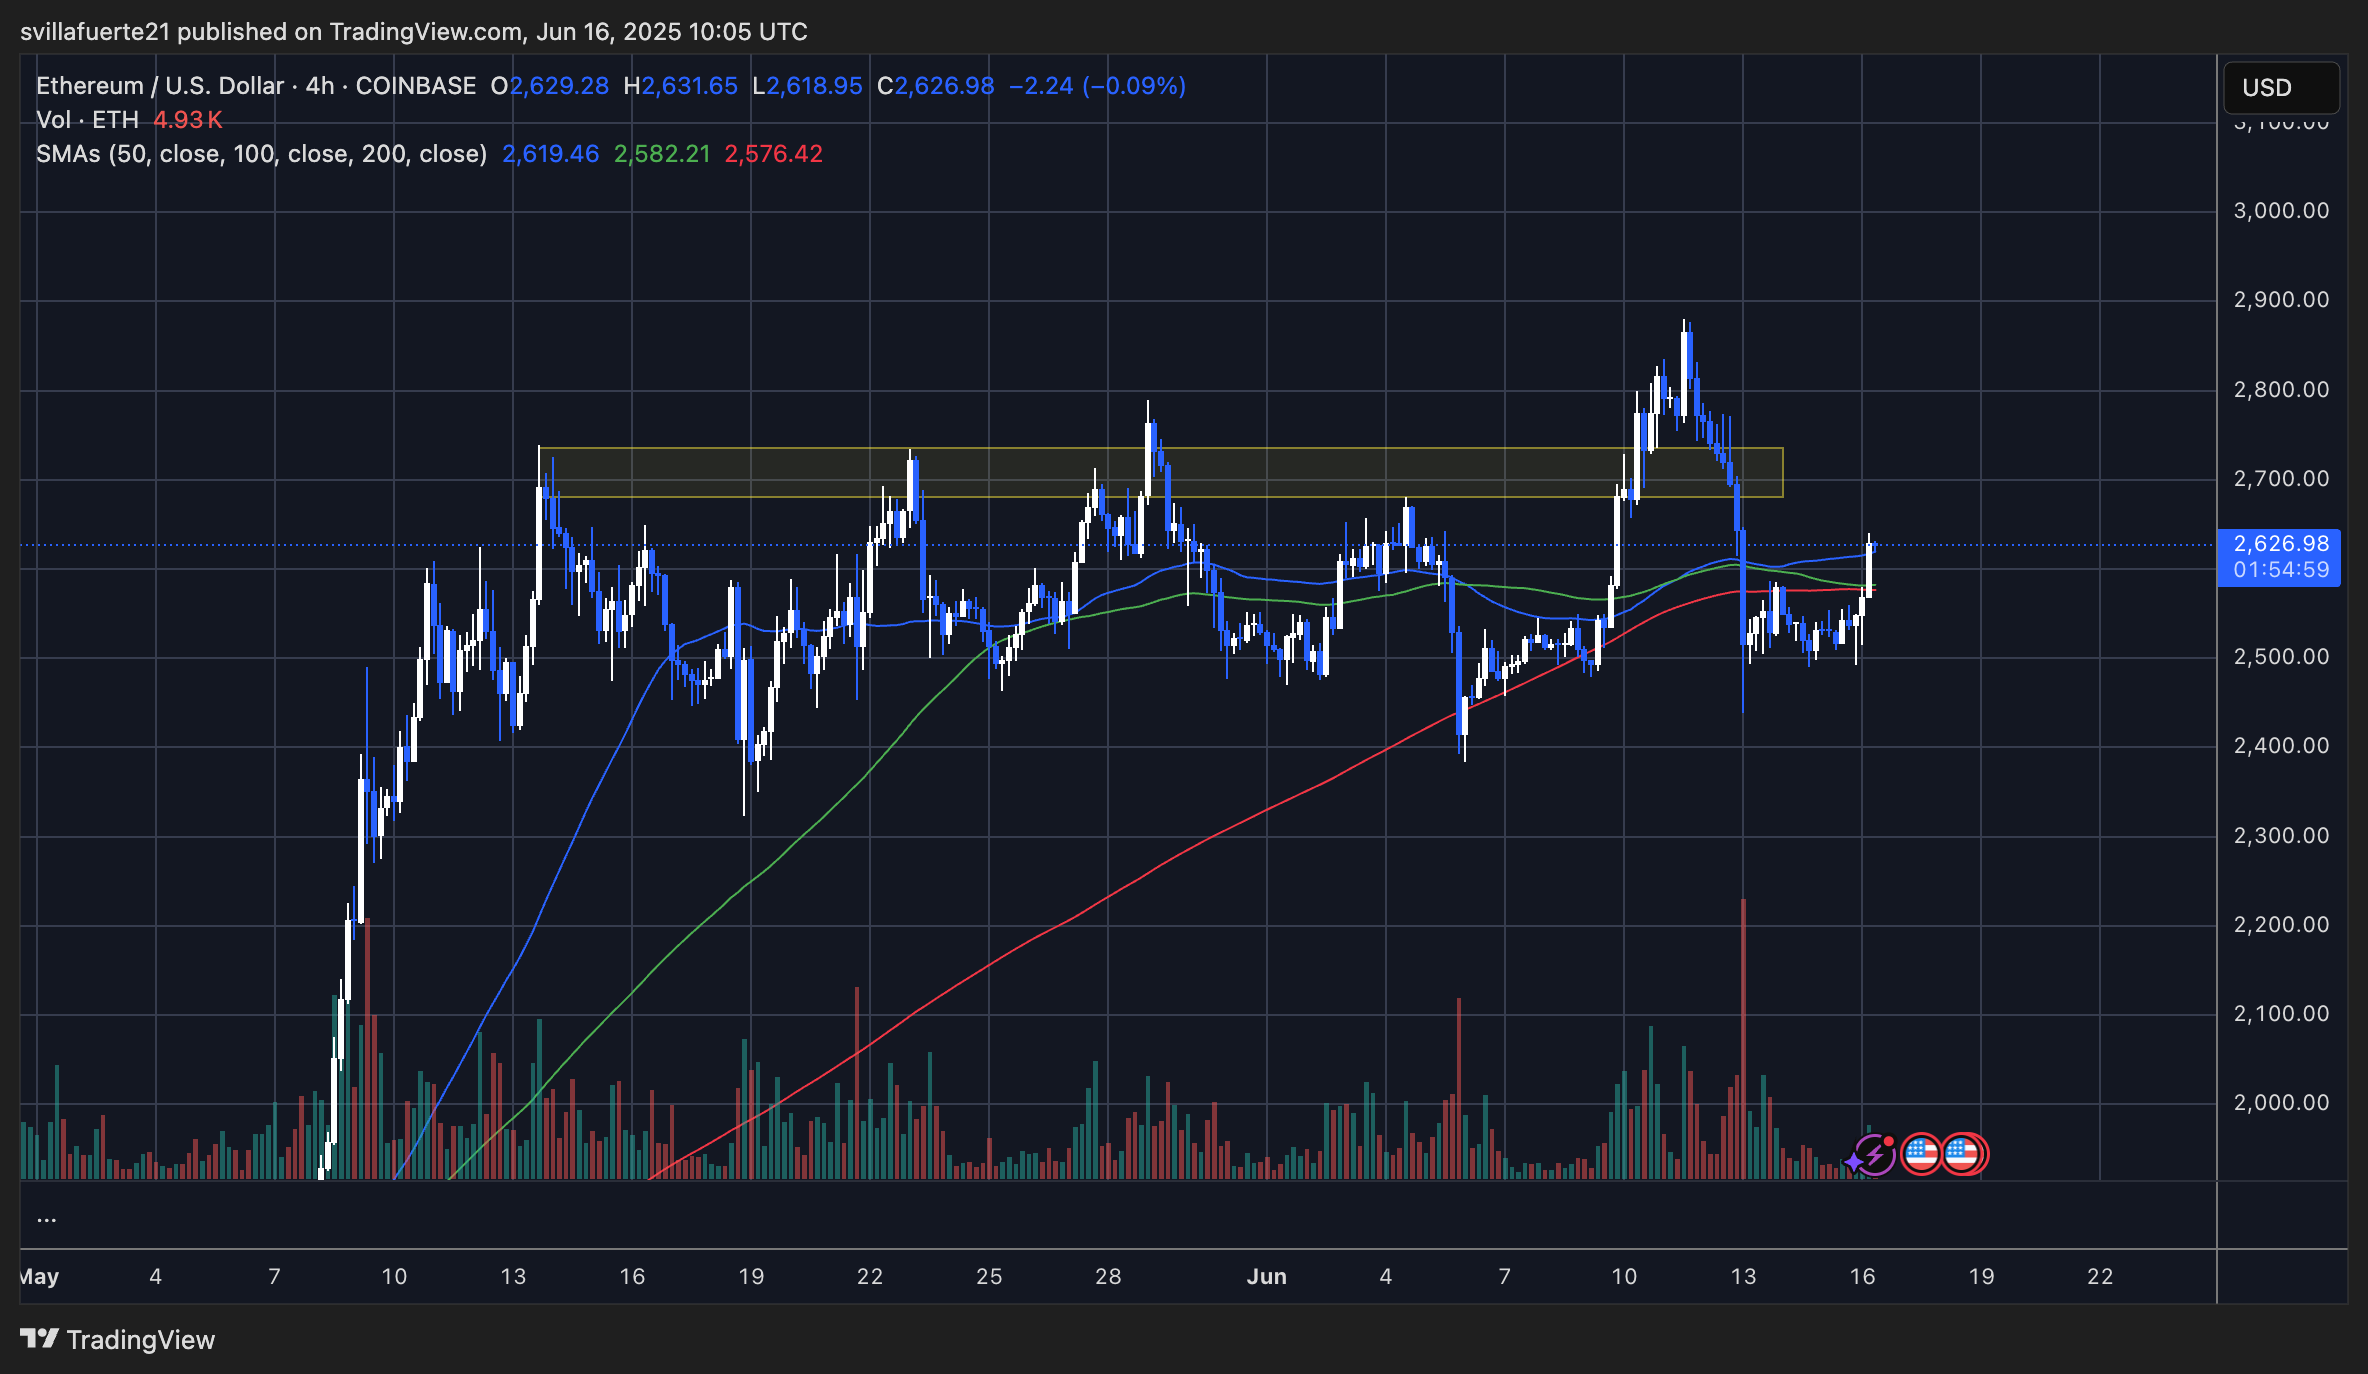The width and height of the screenshot is (2368, 1374).
Task: Toggle the Ethereum / U.S. Dollar series visibility
Action: pyautogui.click(x=160, y=86)
